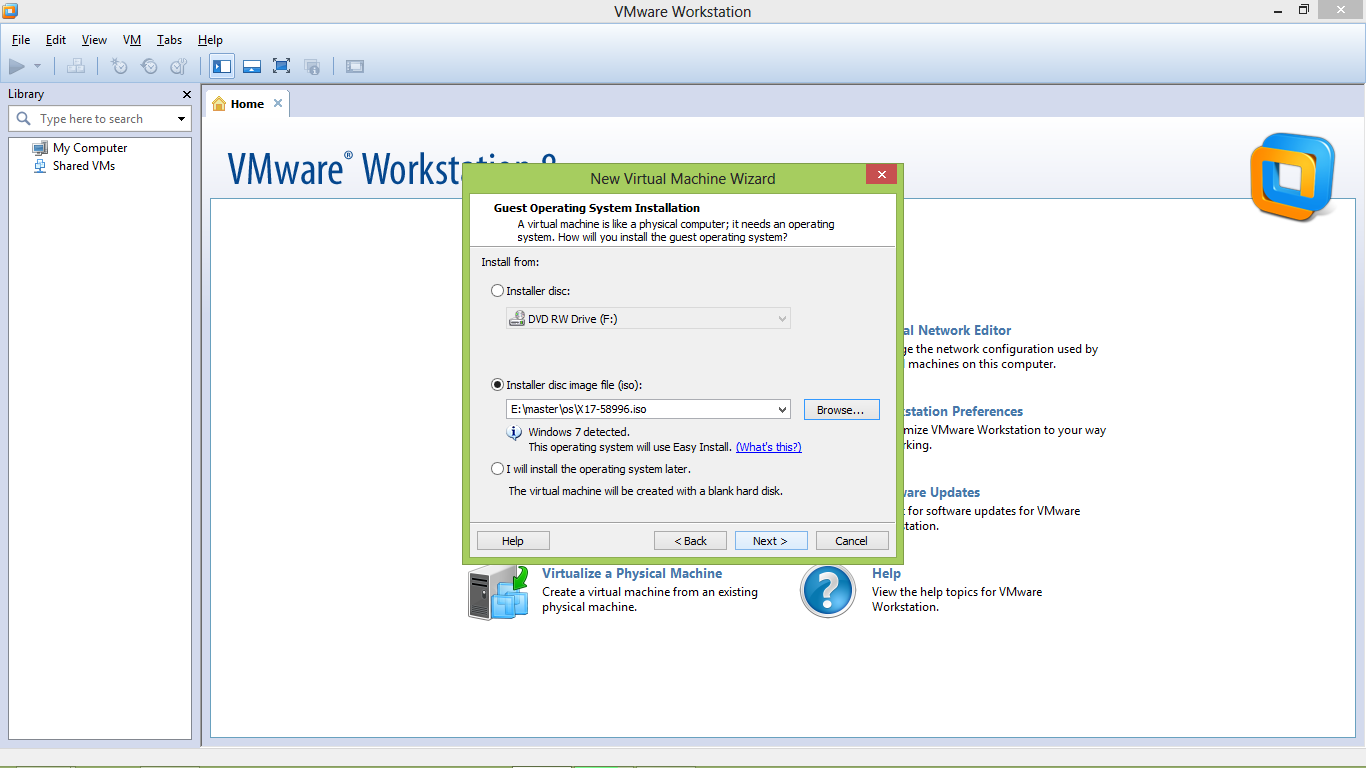Click the Guest Operating System Installation heading
This screenshot has height=768, width=1366.
tap(597, 208)
